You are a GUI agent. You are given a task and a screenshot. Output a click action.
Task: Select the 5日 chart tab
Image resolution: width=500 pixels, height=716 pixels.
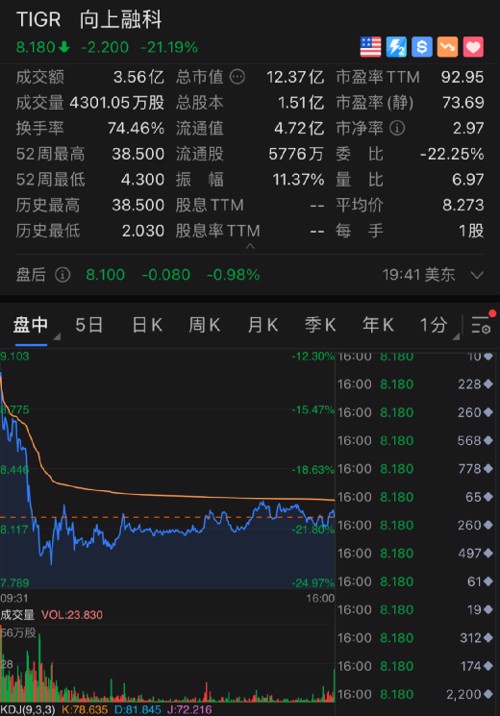coord(89,325)
